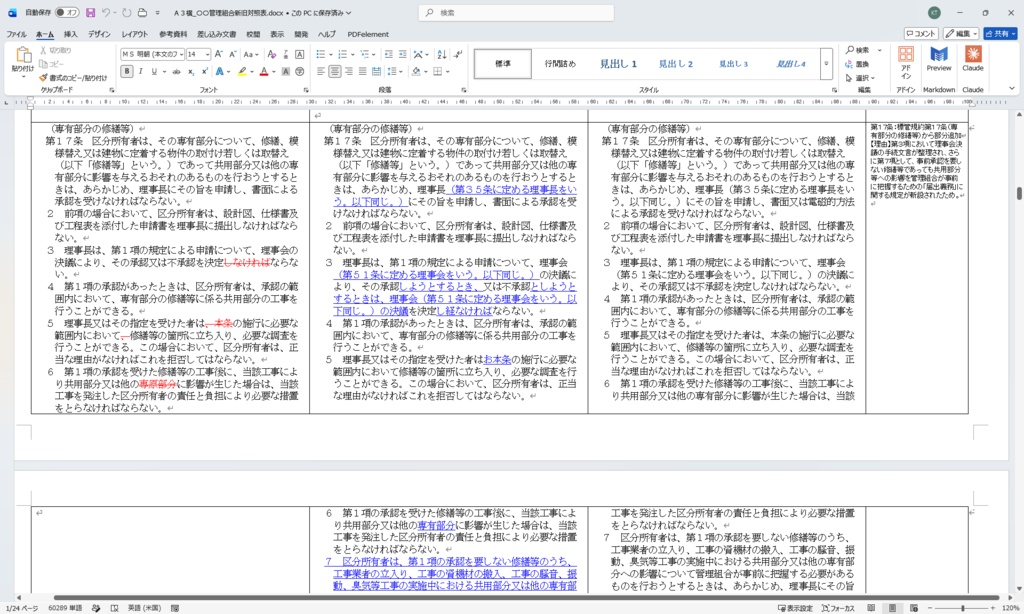Image resolution: width=1024 pixels, height=614 pixels.
Task: Click the font color red A swatch
Action: click(x=263, y=72)
